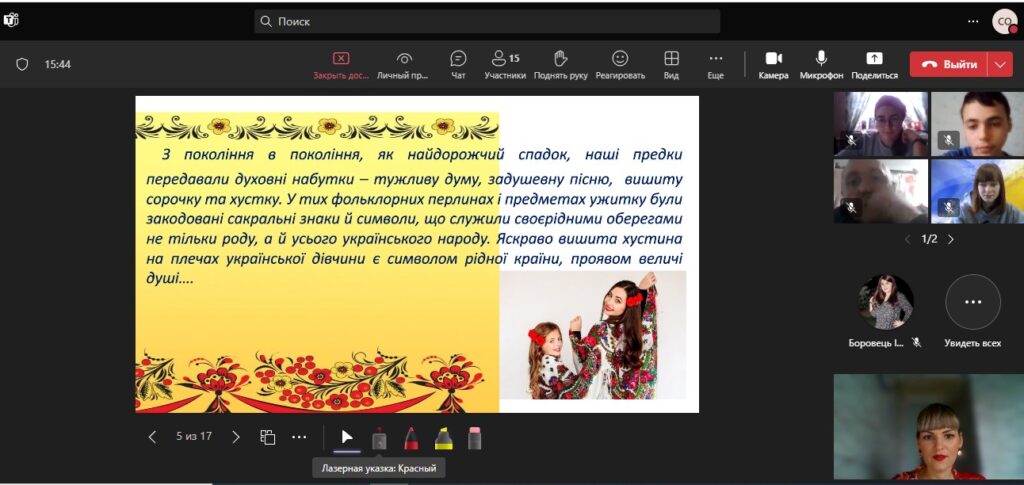
Task: Open the Вид layout options
Action: (671, 64)
